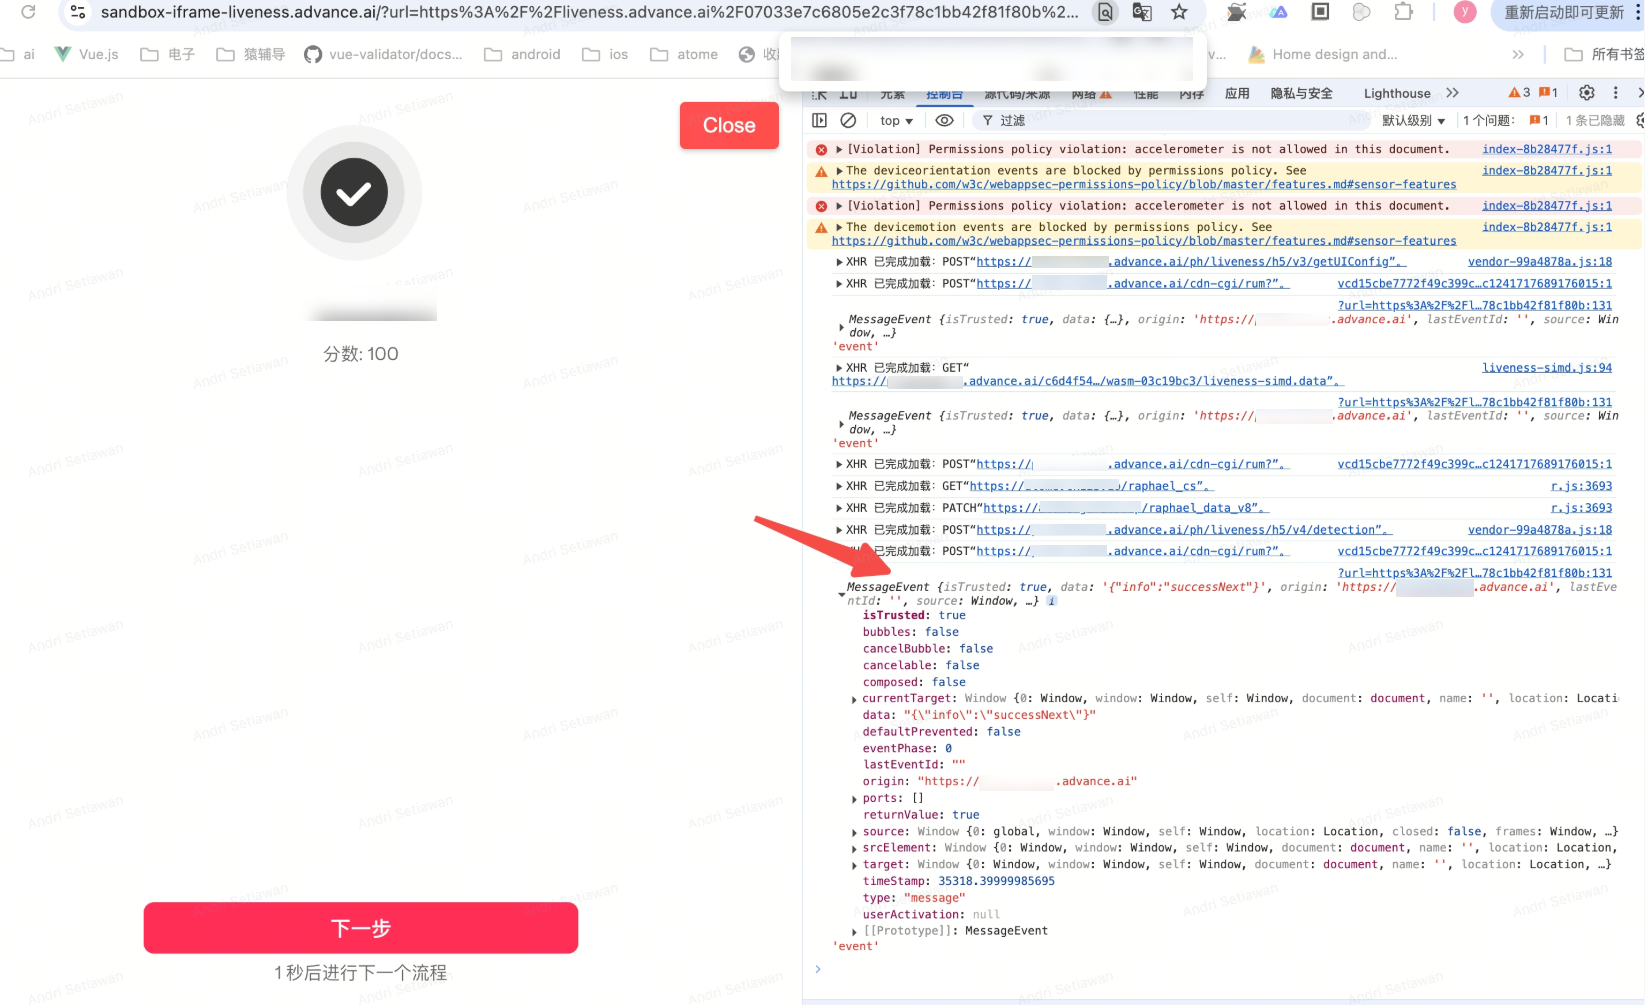Toggle the console sidebar panel icon
Image resolution: width=1645 pixels, height=1005 pixels.
tap(820, 120)
